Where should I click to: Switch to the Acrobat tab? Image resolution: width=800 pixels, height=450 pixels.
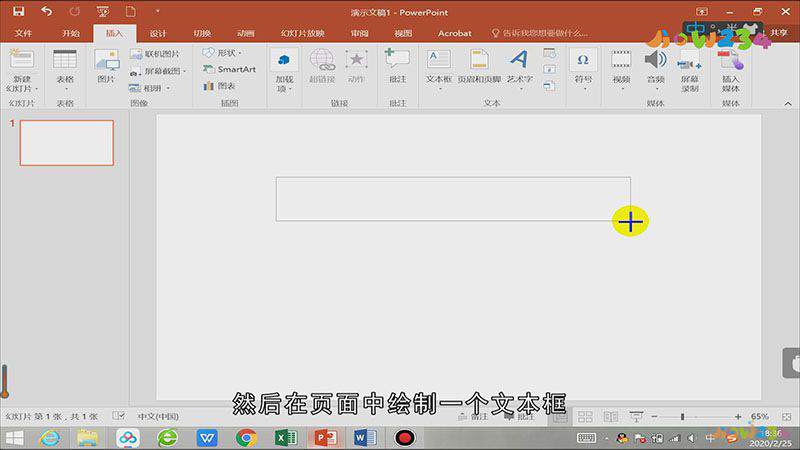(x=455, y=33)
